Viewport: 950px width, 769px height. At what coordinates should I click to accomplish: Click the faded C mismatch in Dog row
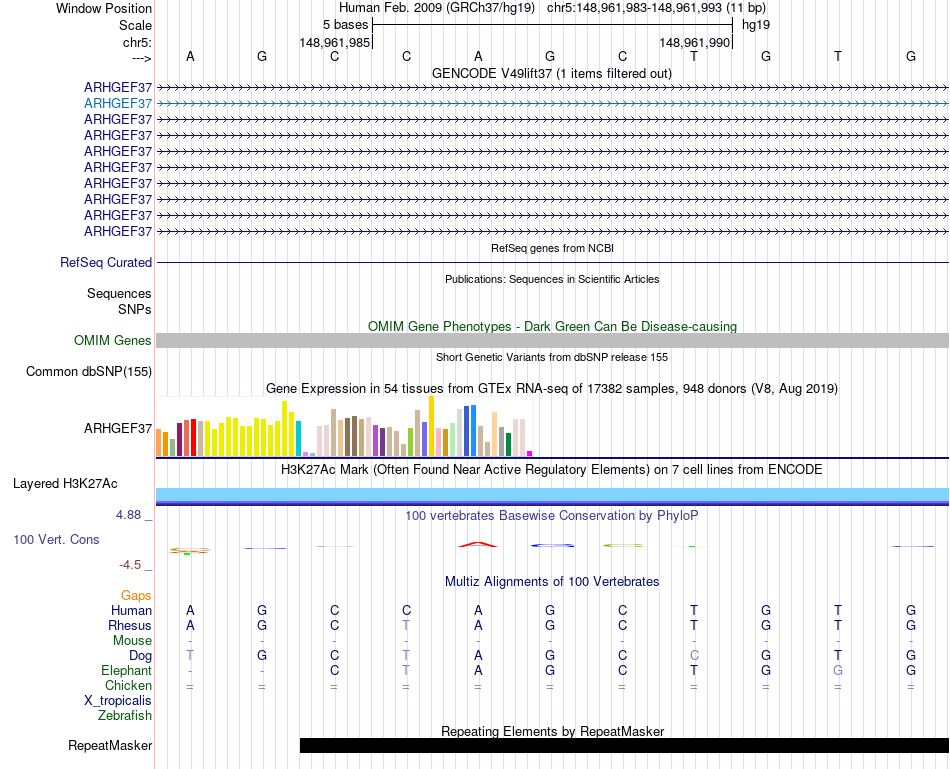pyautogui.click(x=694, y=655)
